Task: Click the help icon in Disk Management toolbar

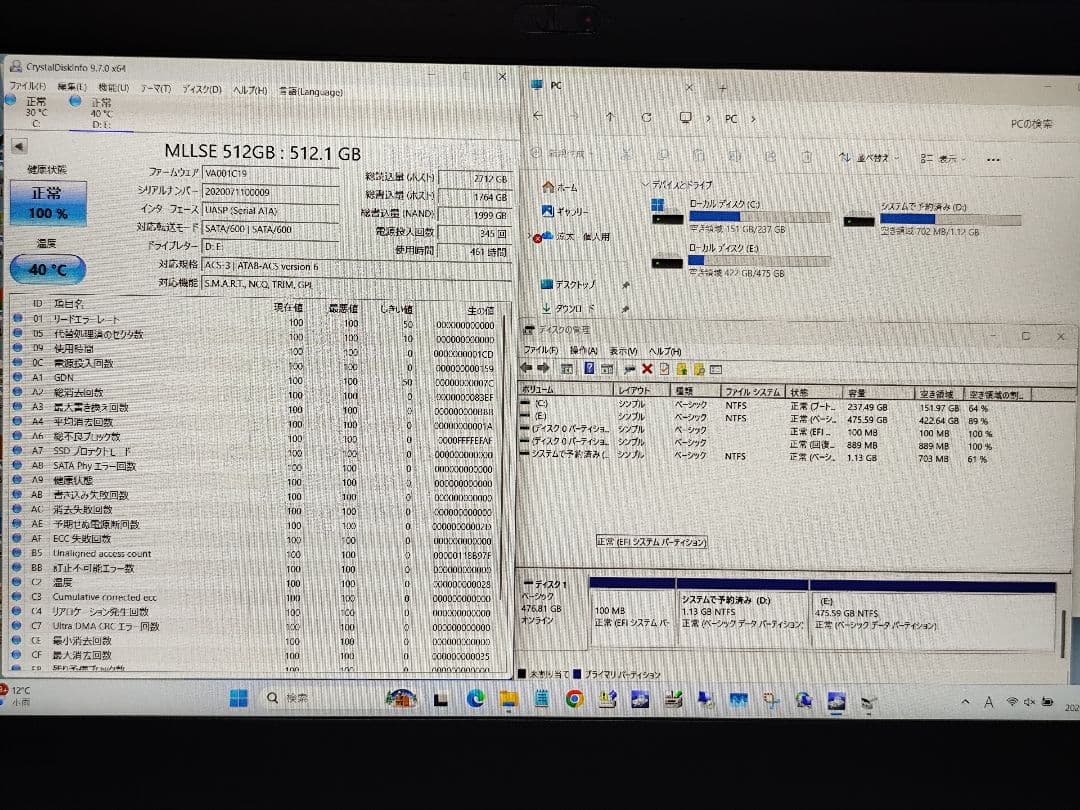Action: [x=589, y=368]
